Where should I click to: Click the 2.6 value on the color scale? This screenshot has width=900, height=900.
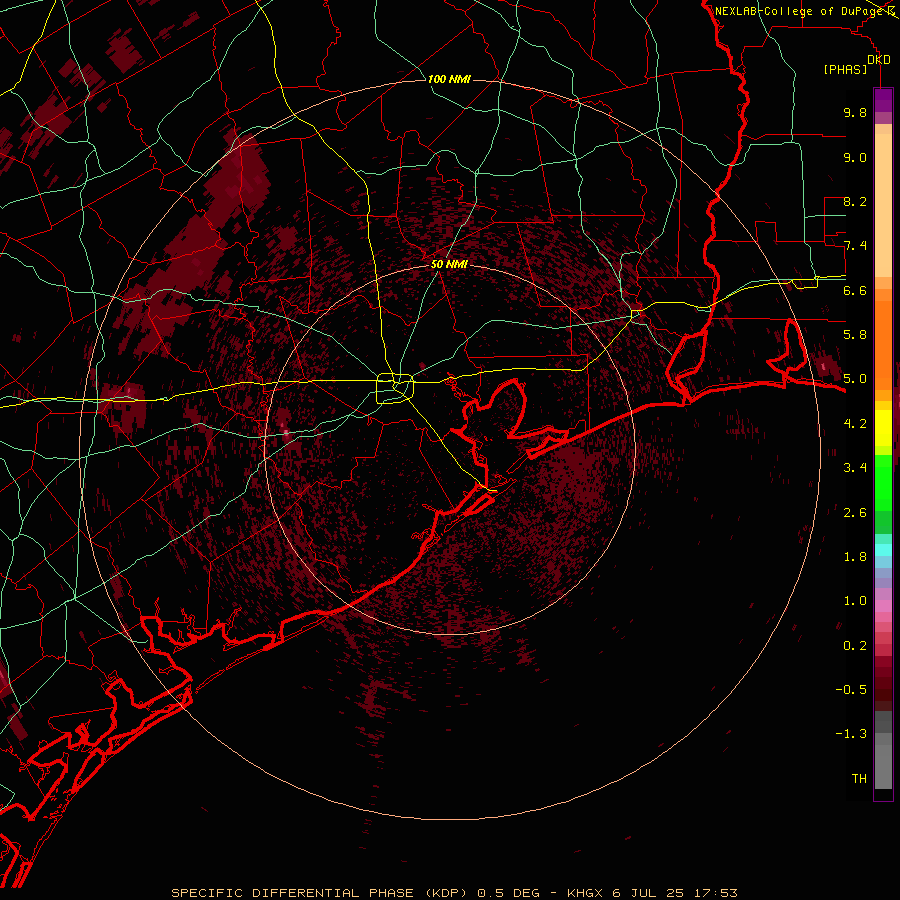coord(855,513)
